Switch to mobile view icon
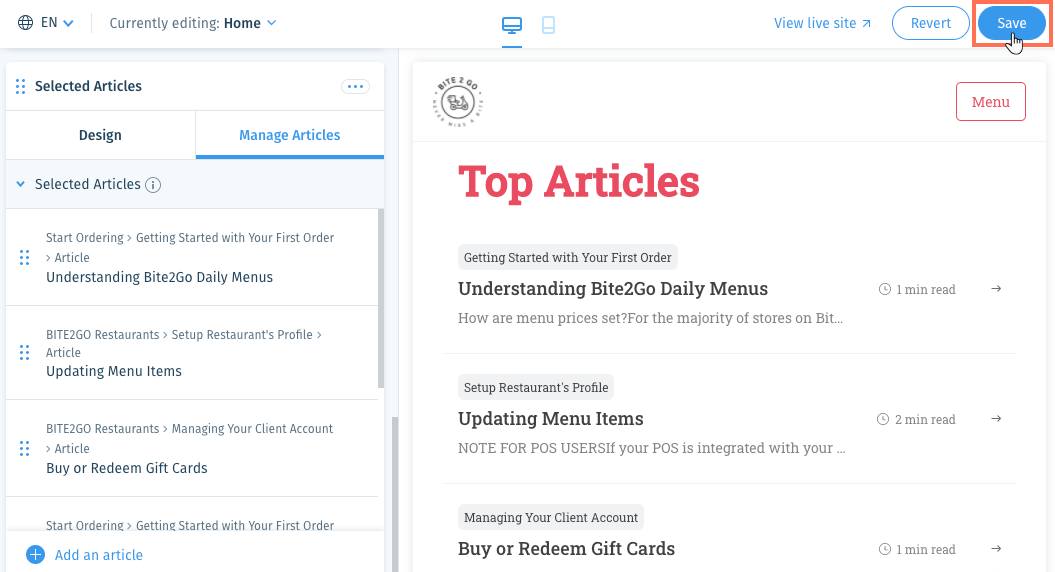The height and width of the screenshot is (572, 1055). point(548,26)
